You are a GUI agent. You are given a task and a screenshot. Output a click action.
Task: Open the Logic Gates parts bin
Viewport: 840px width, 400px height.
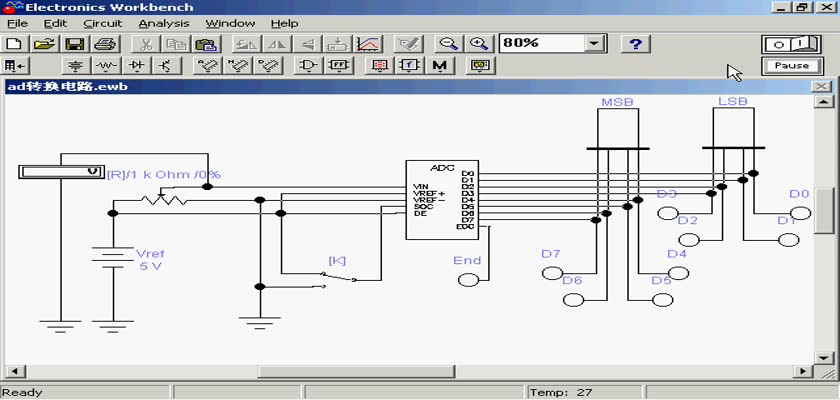pyautogui.click(x=308, y=65)
